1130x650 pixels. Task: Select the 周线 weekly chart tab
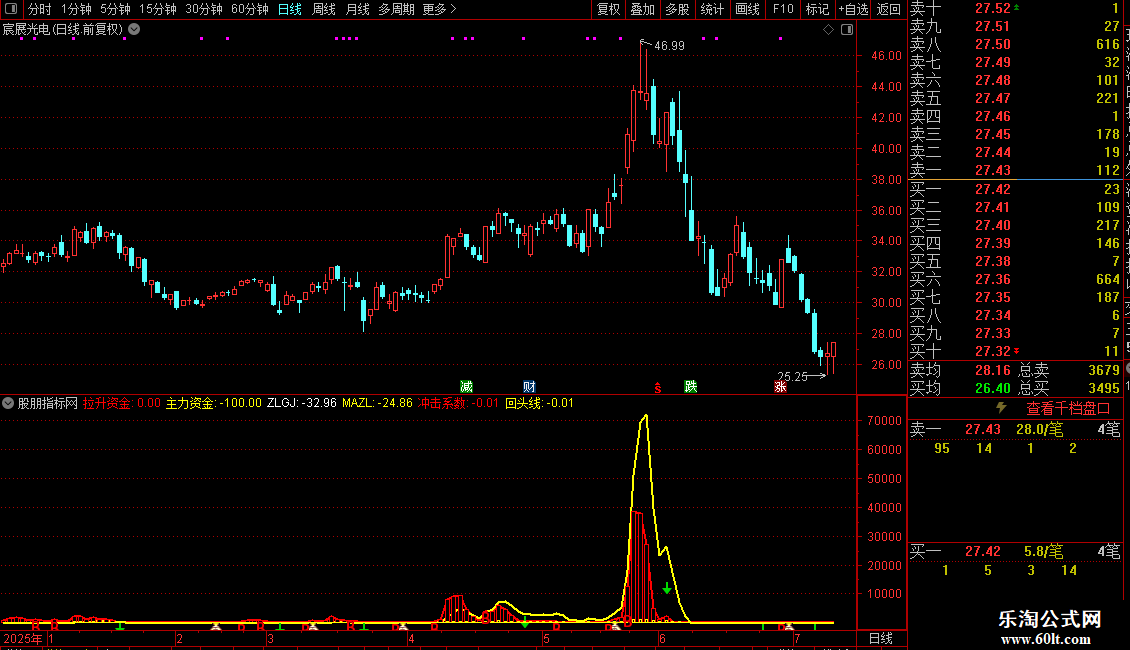tap(324, 9)
